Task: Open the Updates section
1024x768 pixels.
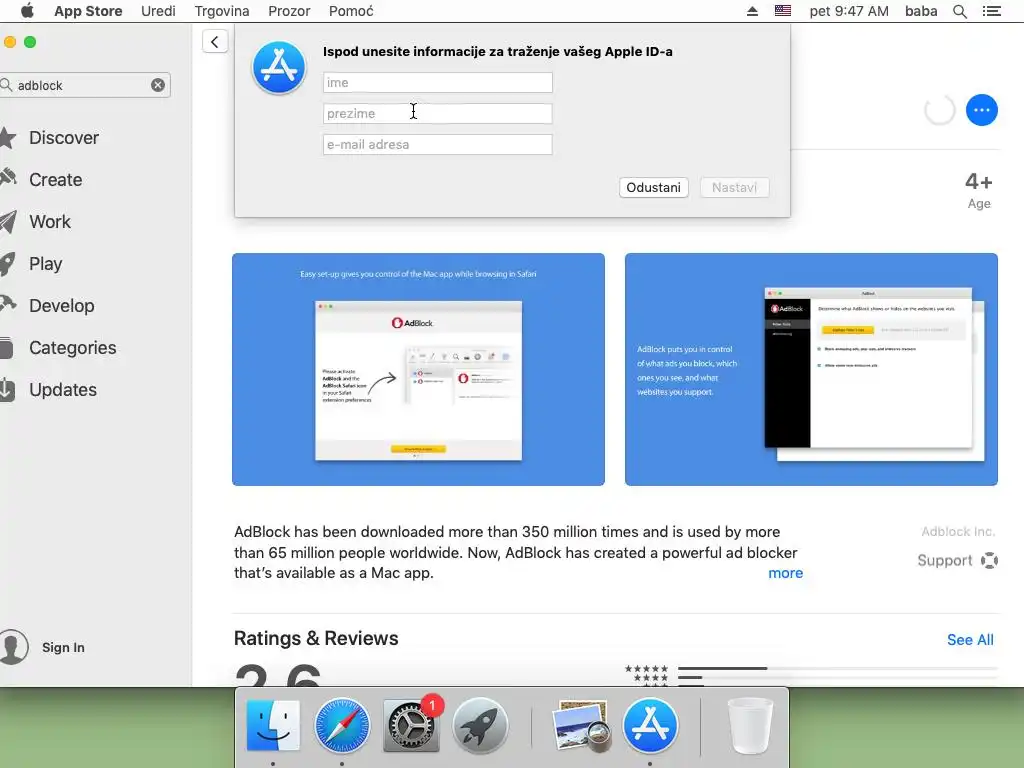Action: pos(63,390)
